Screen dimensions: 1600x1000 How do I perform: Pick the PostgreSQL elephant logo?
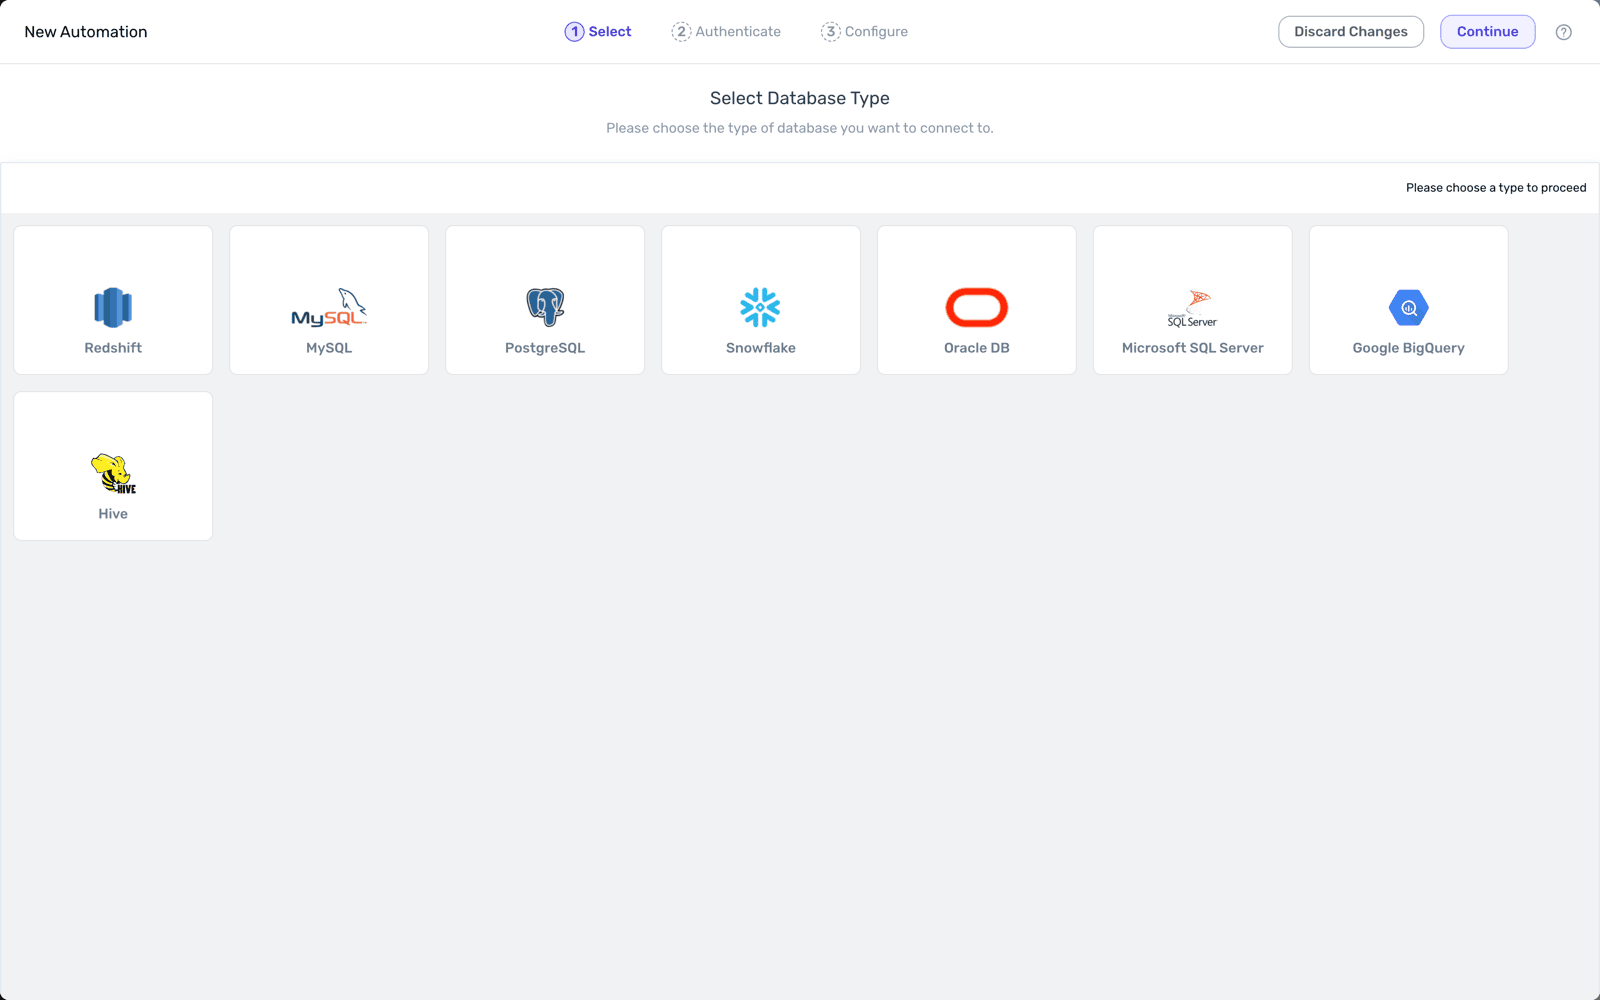[545, 307]
